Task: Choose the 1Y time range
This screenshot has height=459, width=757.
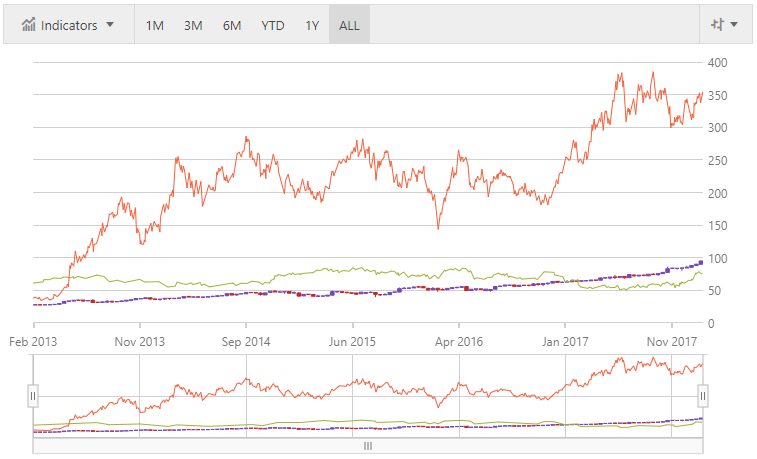Action: click(312, 25)
